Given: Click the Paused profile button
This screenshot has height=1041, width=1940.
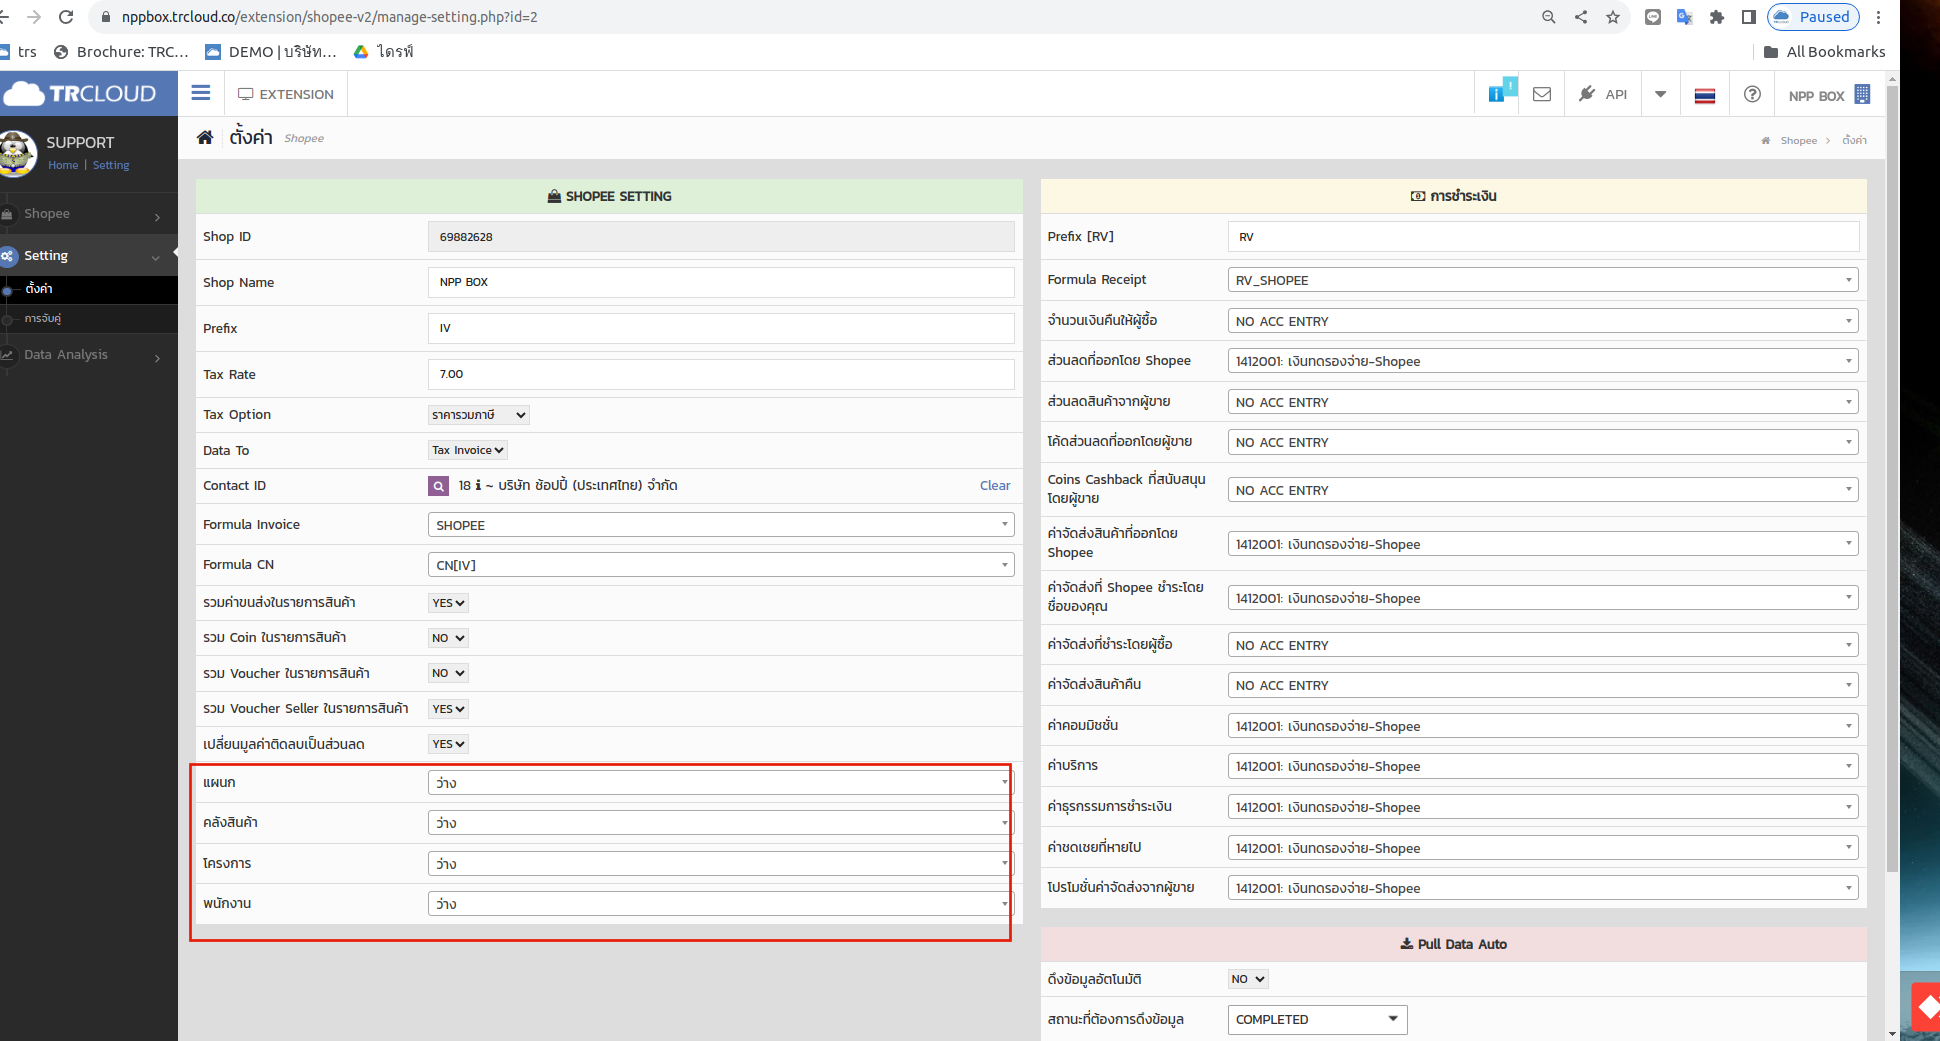Looking at the screenshot, I should [1814, 17].
